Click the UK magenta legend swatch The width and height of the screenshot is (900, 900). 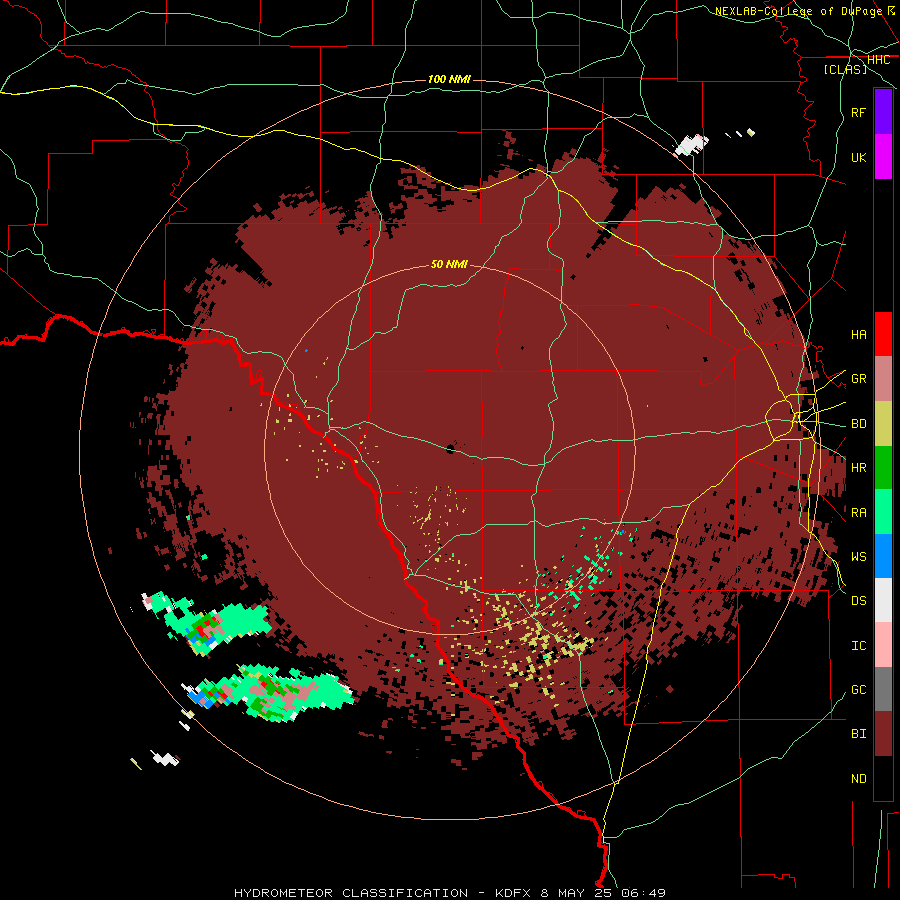[883, 157]
